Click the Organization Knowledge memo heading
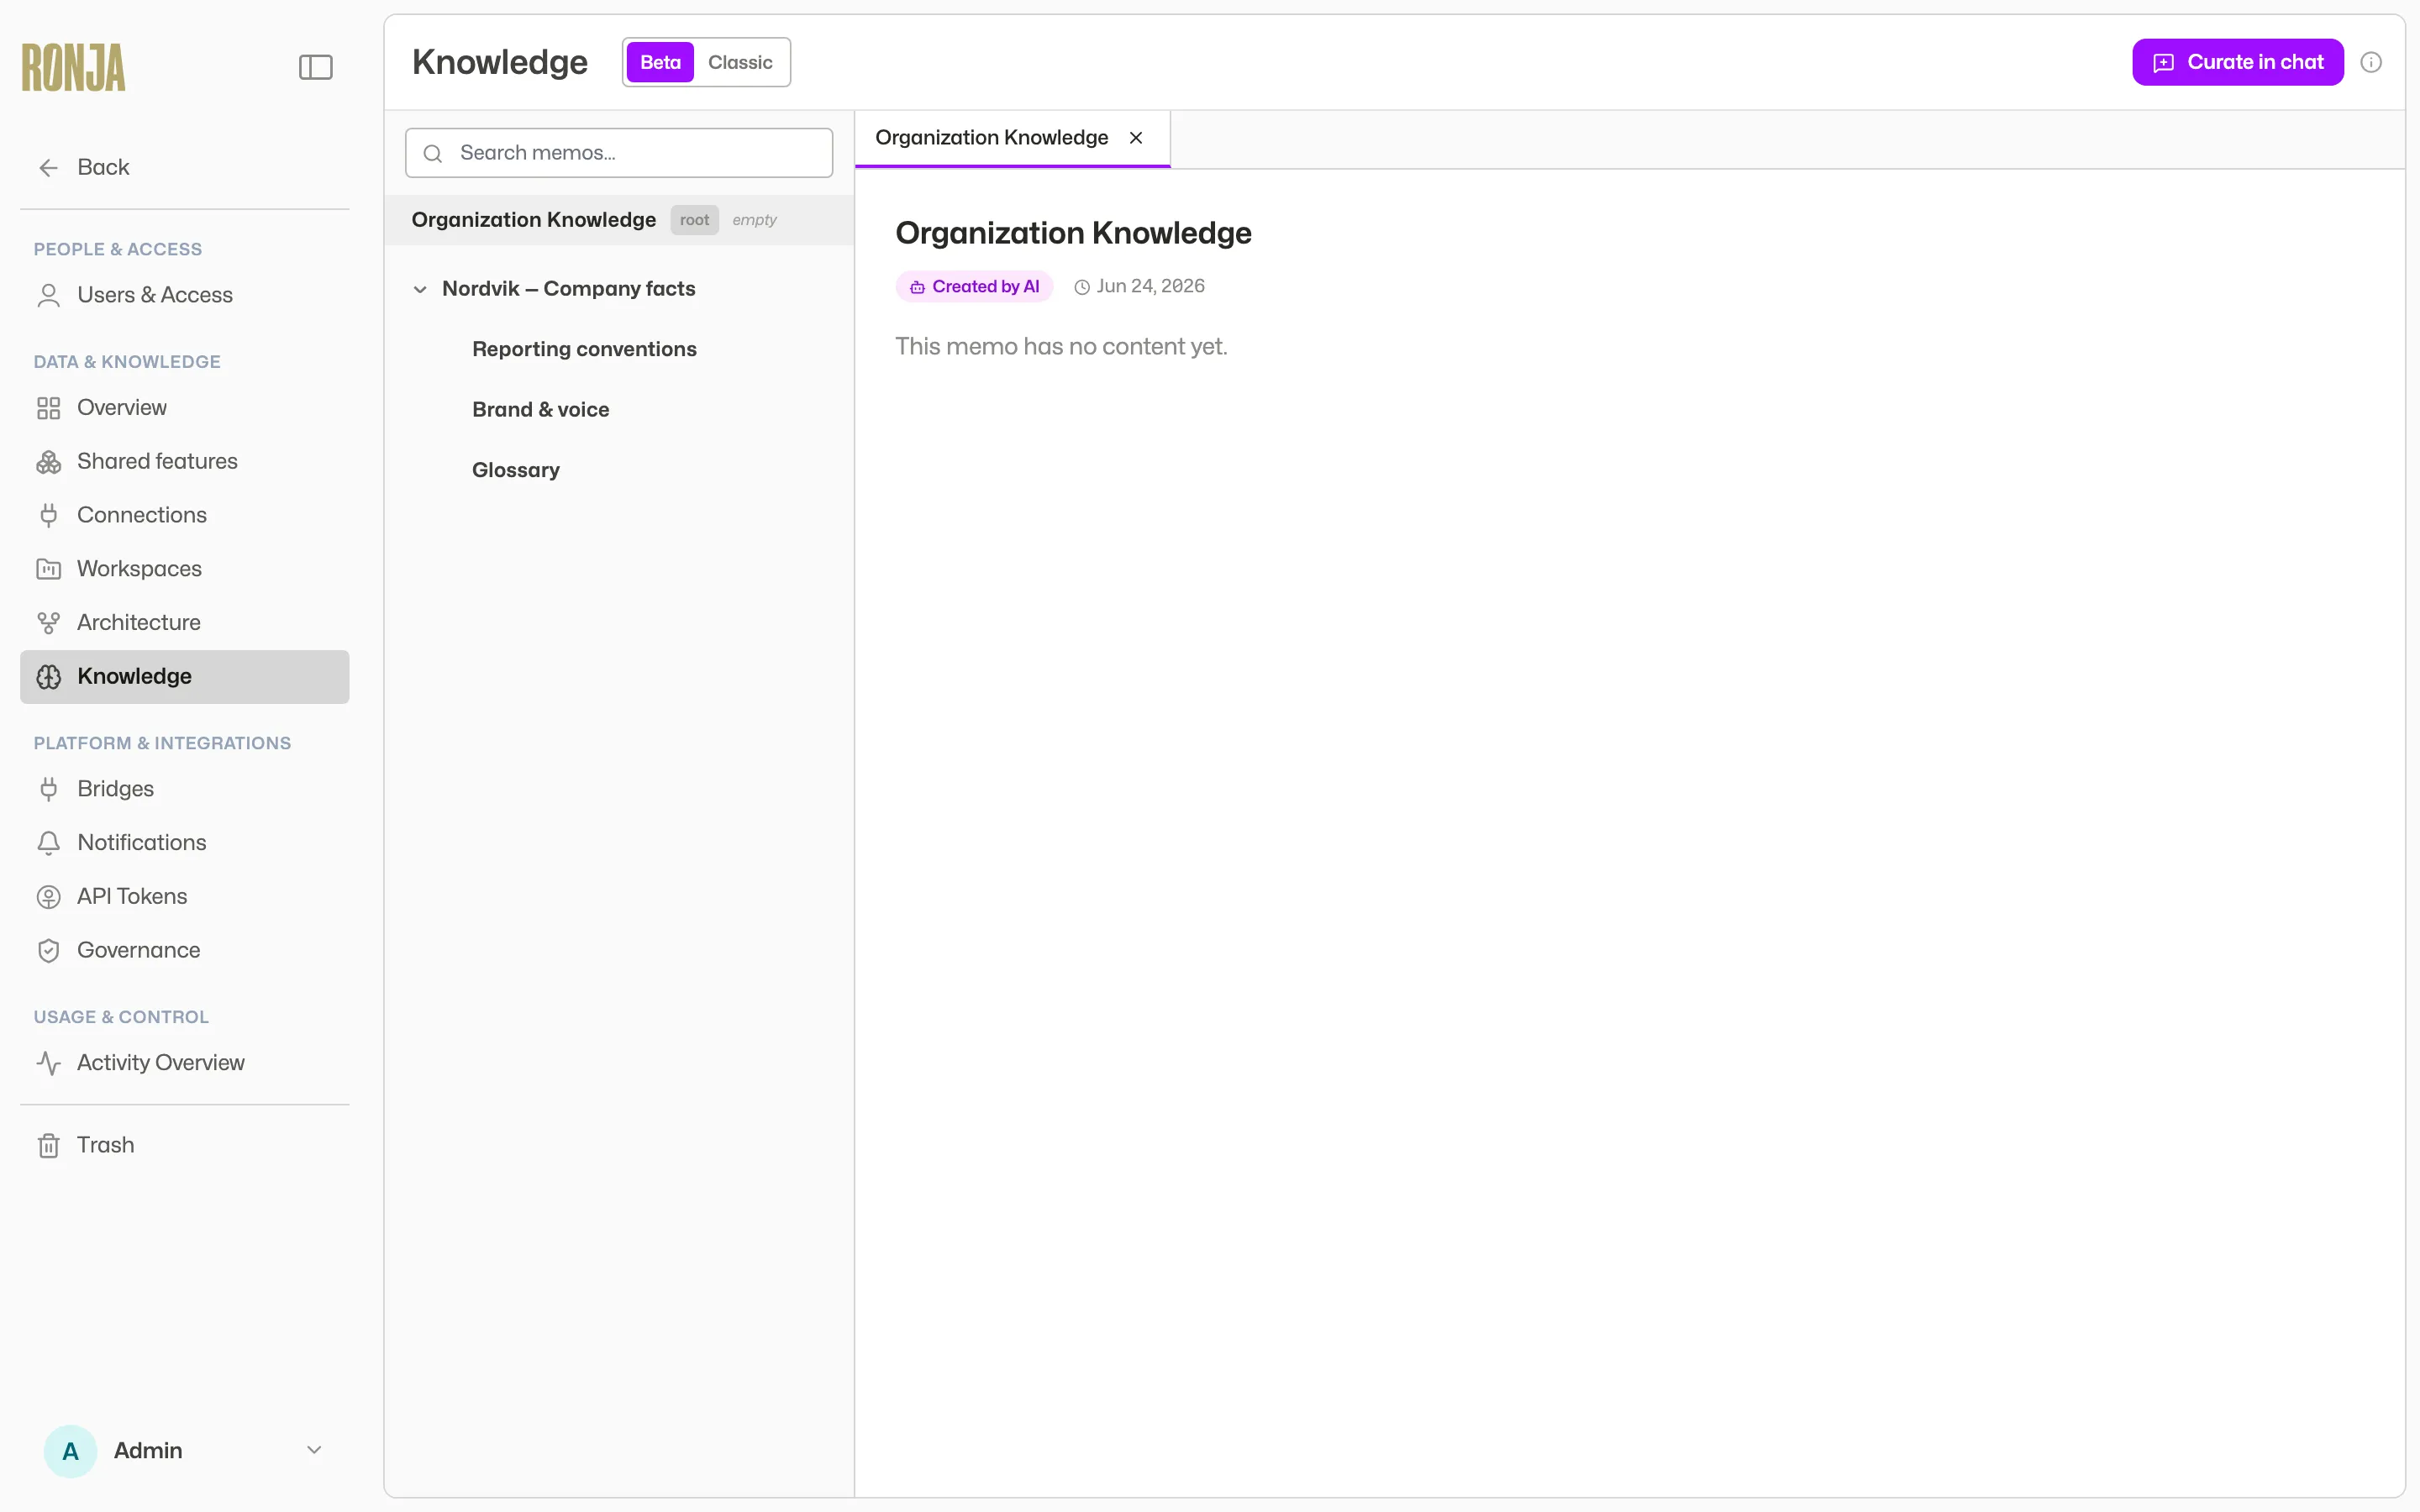 pos(1073,233)
